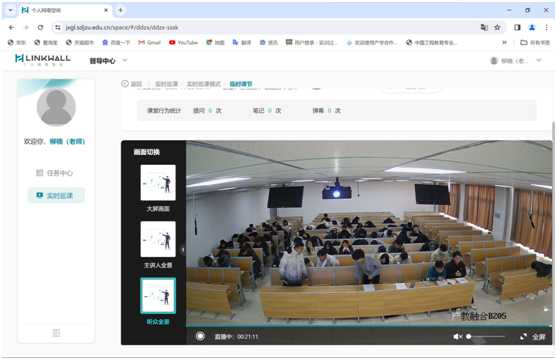Select the 听众全景 view thumbnail
The height and width of the screenshot is (360, 557).
[158, 296]
